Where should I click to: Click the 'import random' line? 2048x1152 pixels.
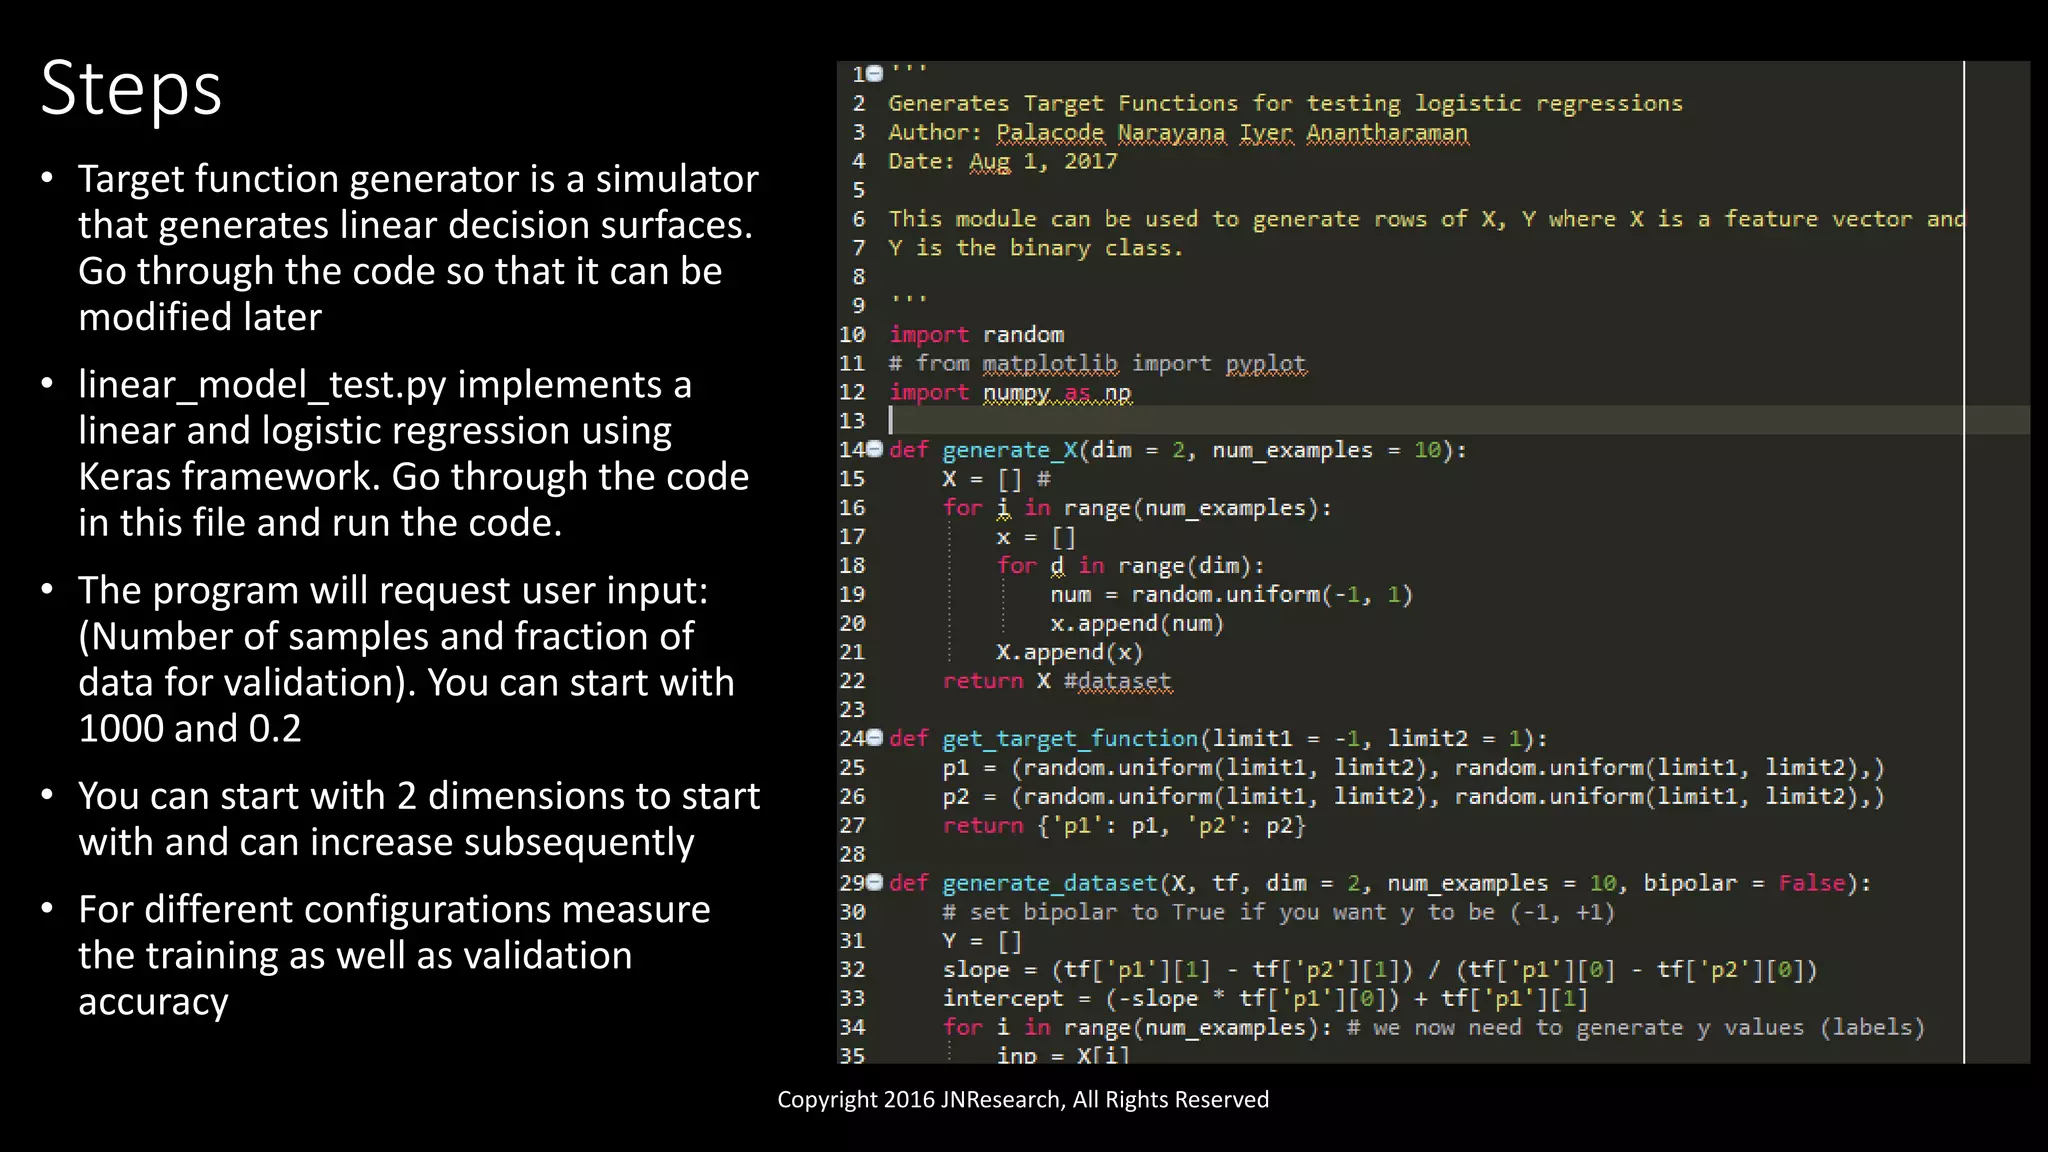(977, 334)
